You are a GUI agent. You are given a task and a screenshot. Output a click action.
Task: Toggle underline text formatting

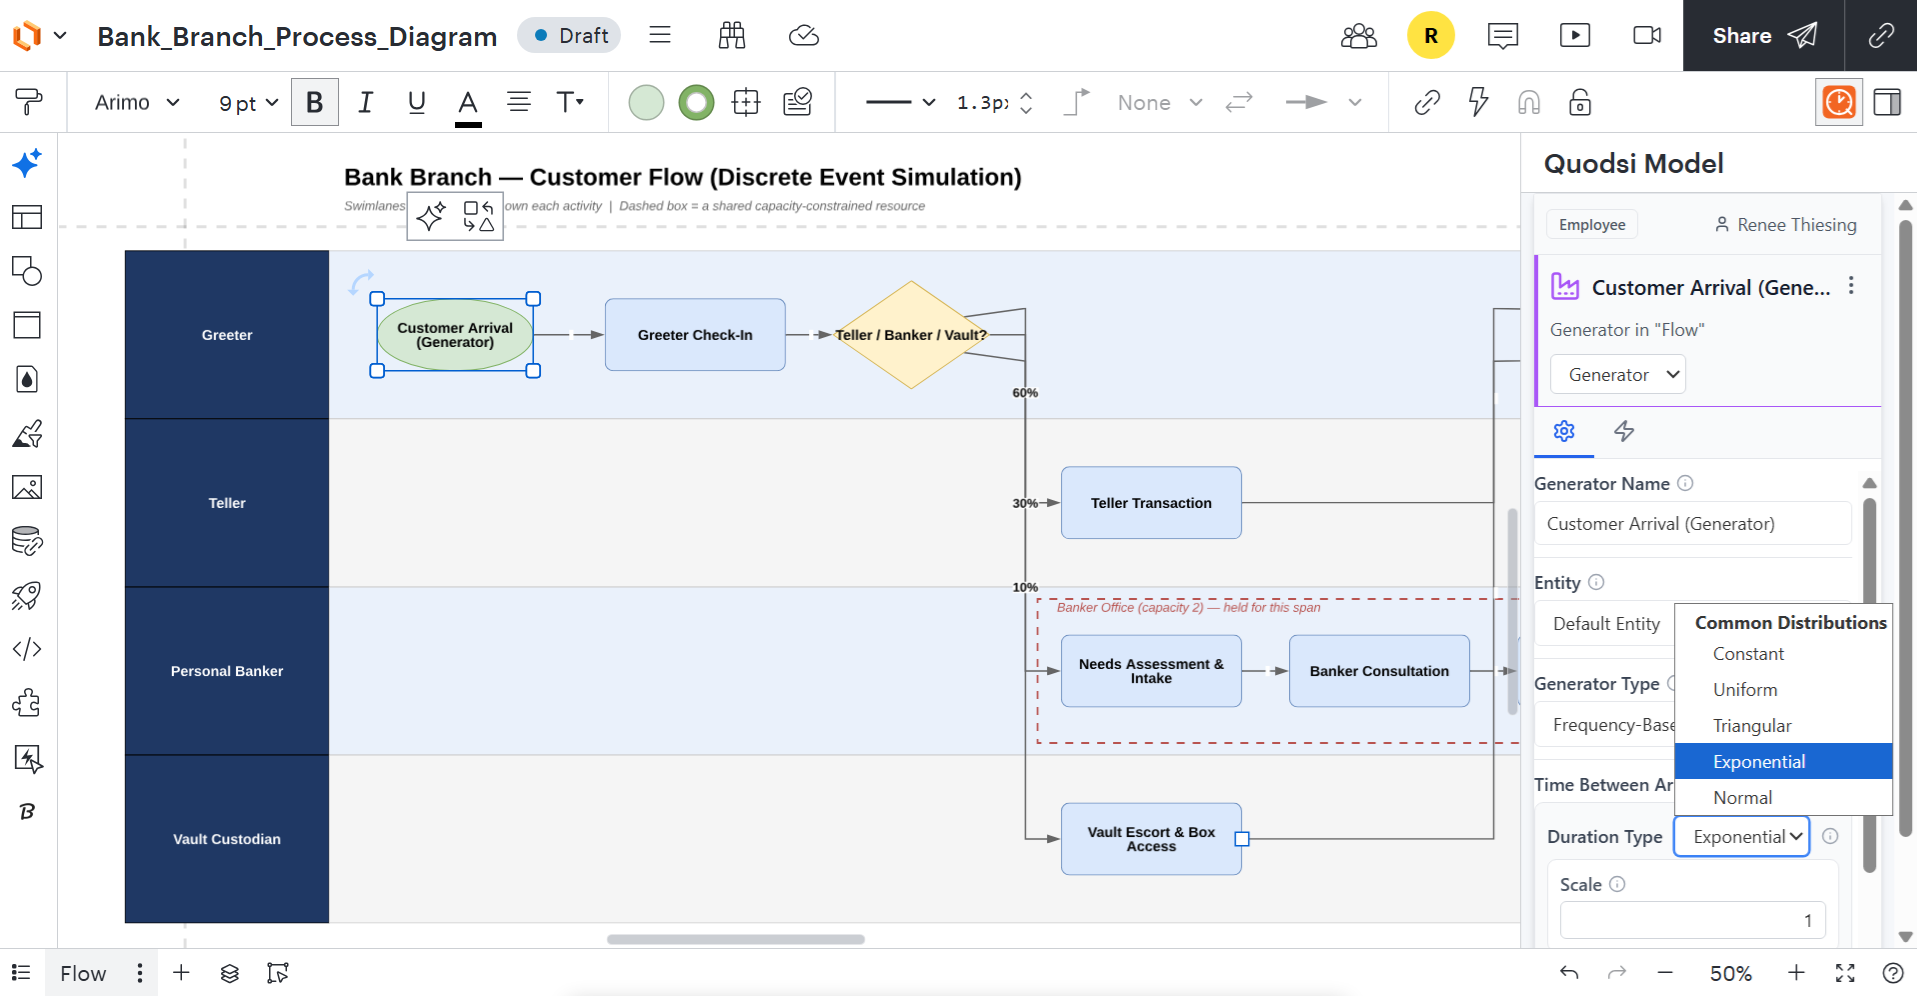pos(417,102)
